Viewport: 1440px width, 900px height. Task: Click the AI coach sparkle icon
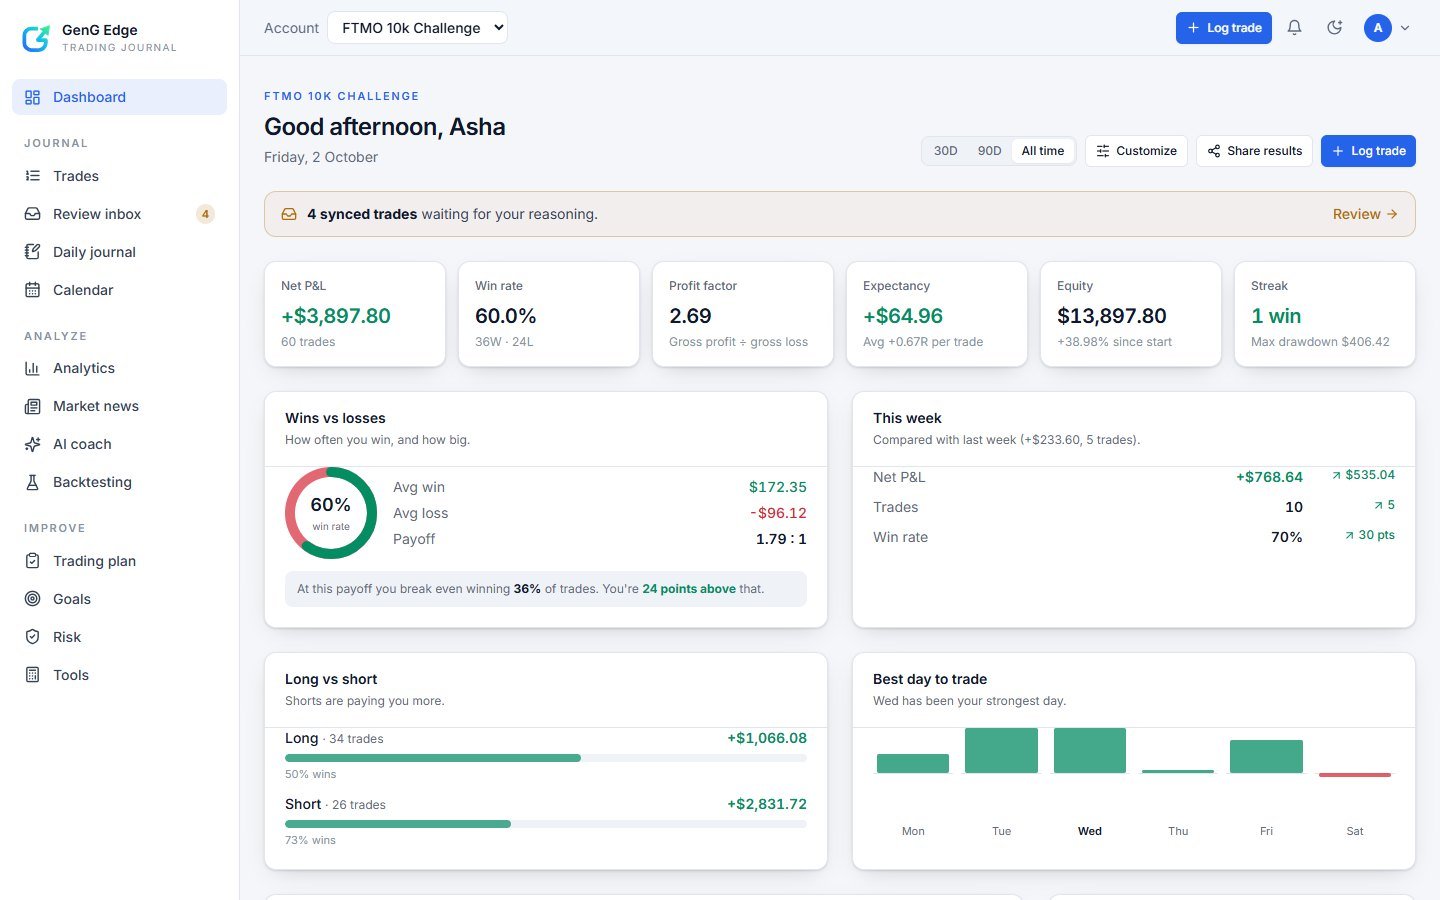32,444
